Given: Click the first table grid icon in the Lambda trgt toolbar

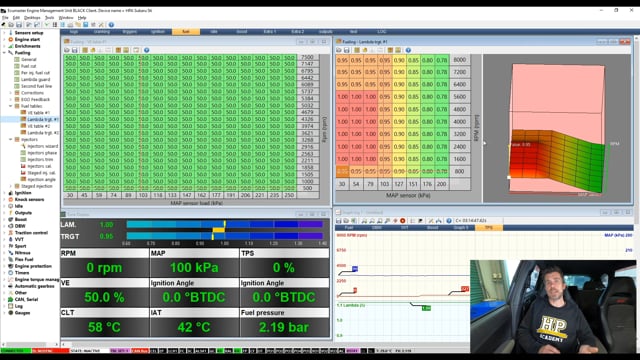Looking at the screenshot, I should pos(357,50).
